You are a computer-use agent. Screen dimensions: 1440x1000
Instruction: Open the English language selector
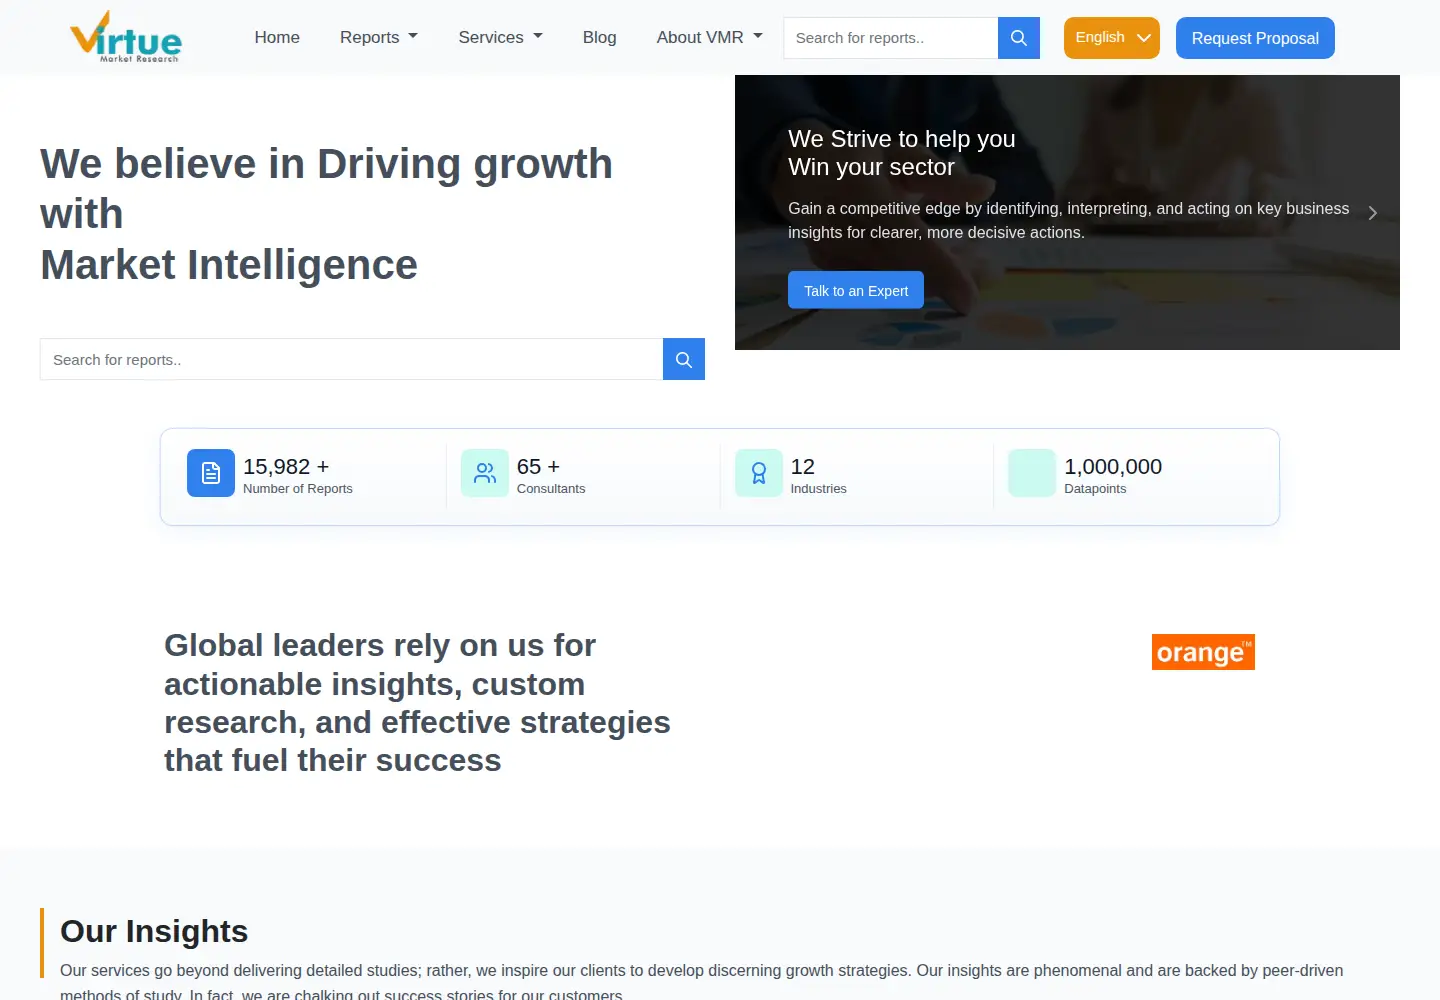pos(1112,38)
